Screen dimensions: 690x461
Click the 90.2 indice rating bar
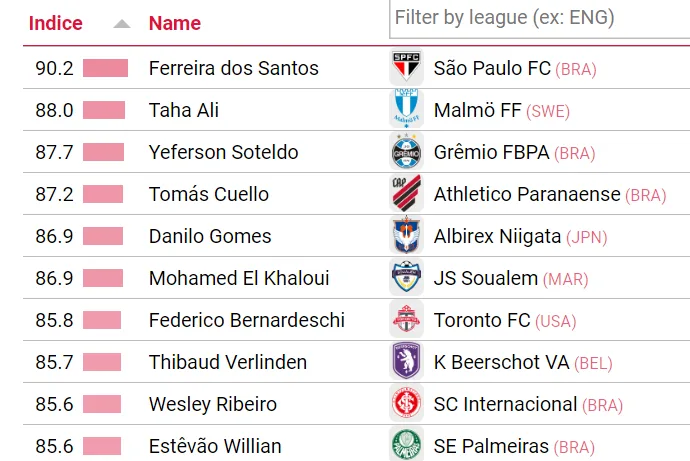click(105, 68)
